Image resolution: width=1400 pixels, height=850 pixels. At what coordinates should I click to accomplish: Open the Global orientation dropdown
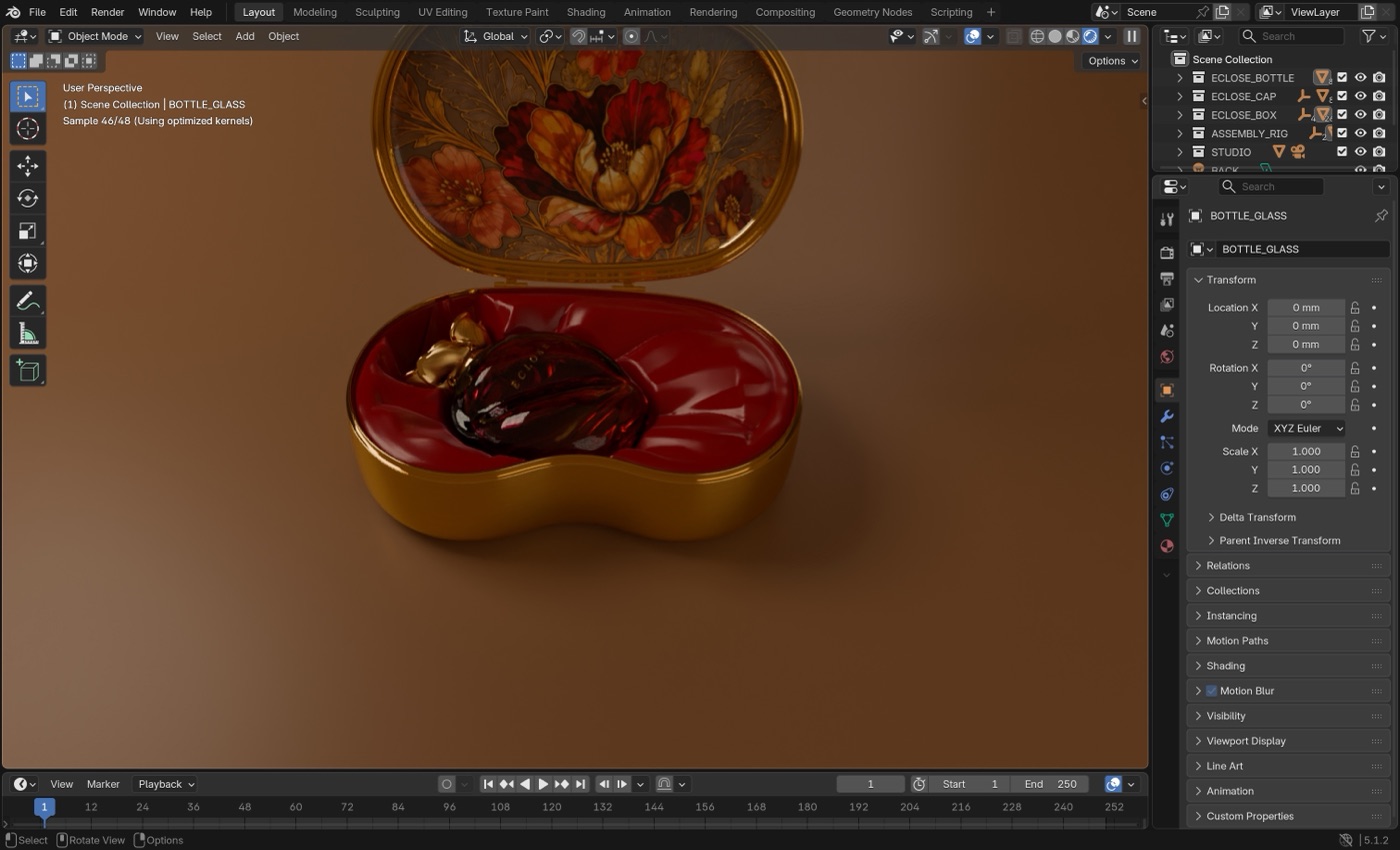495,36
